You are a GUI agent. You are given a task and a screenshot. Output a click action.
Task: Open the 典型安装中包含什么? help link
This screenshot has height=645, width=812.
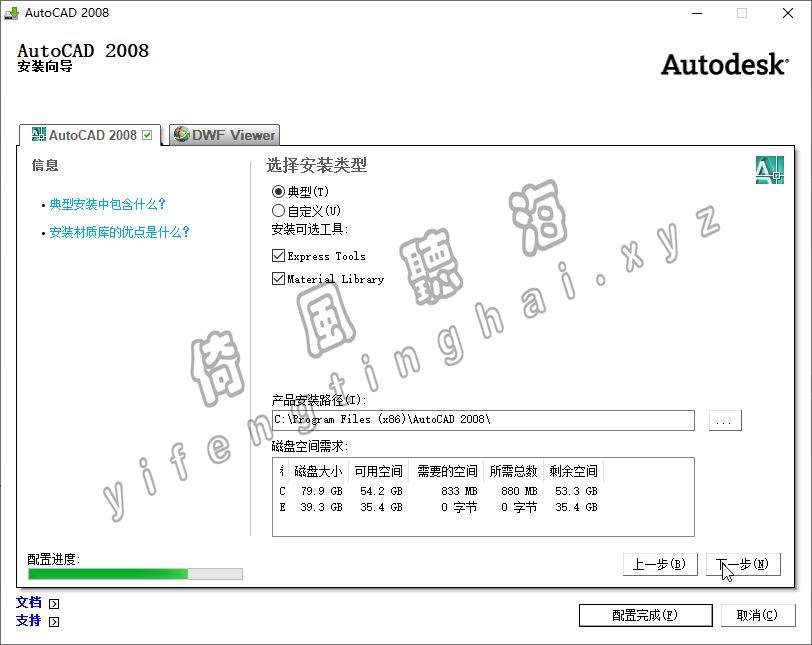(x=107, y=204)
